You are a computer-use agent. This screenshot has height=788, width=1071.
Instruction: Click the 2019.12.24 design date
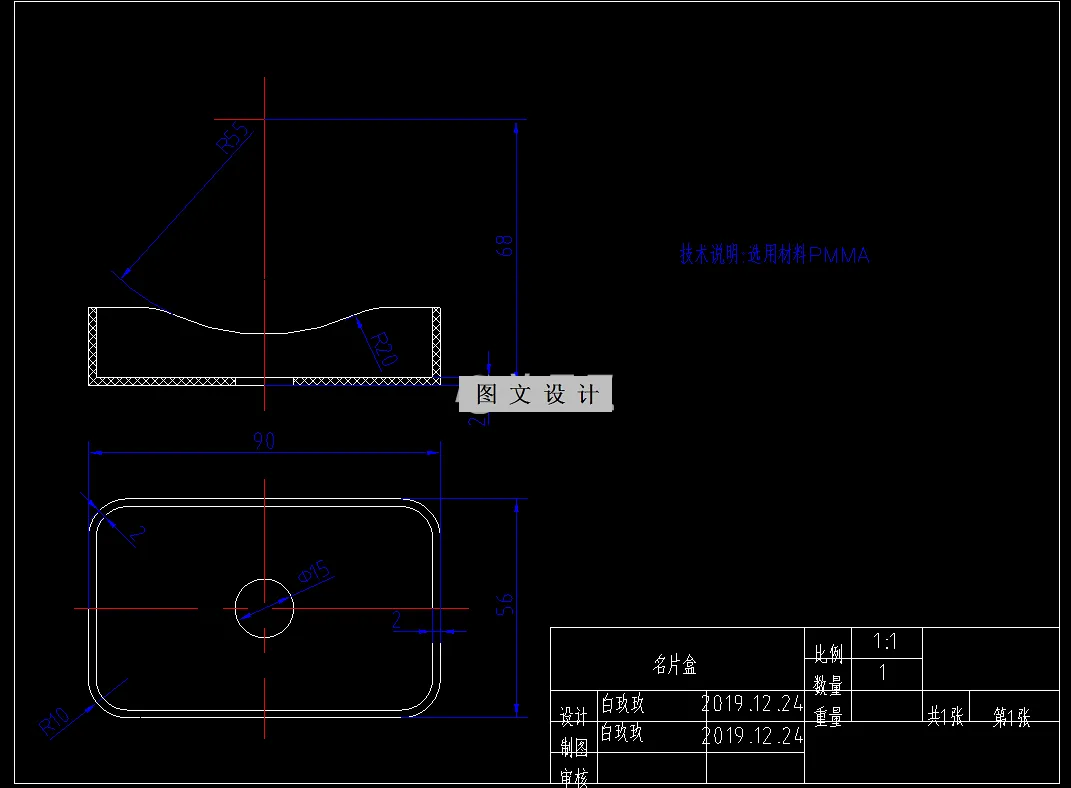[x=752, y=704]
